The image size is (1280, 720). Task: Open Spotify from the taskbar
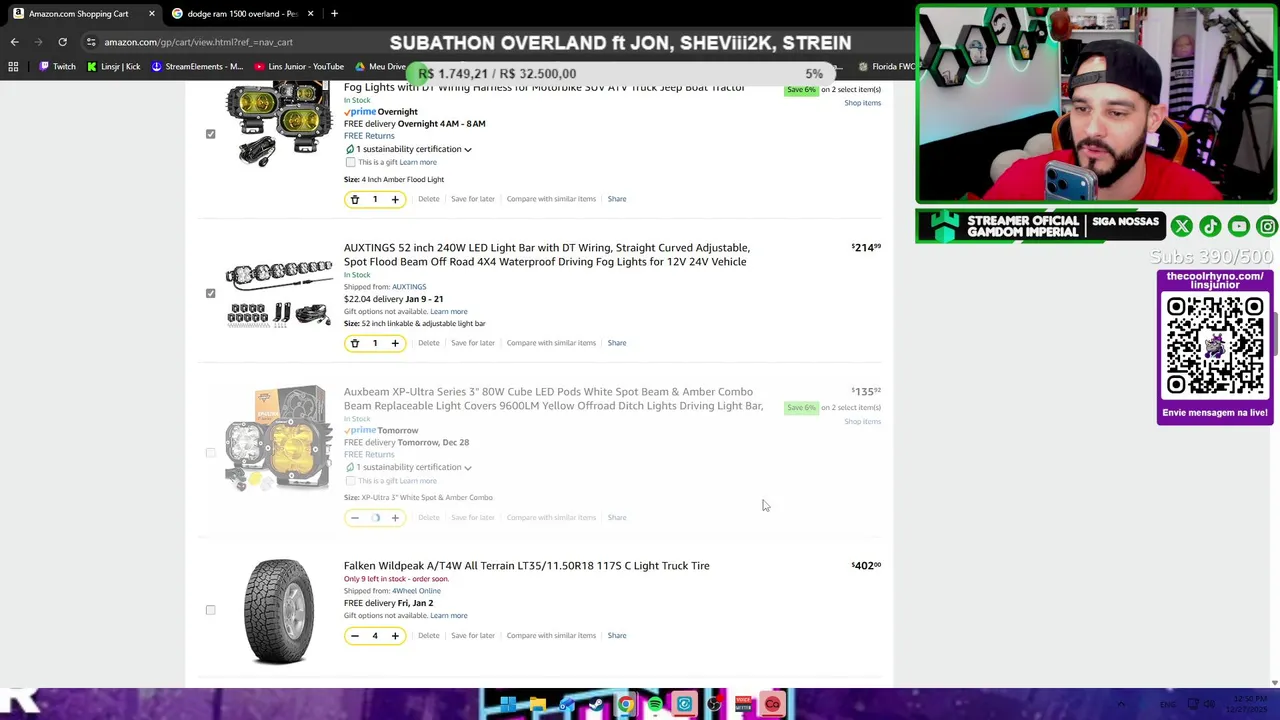point(655,705)
